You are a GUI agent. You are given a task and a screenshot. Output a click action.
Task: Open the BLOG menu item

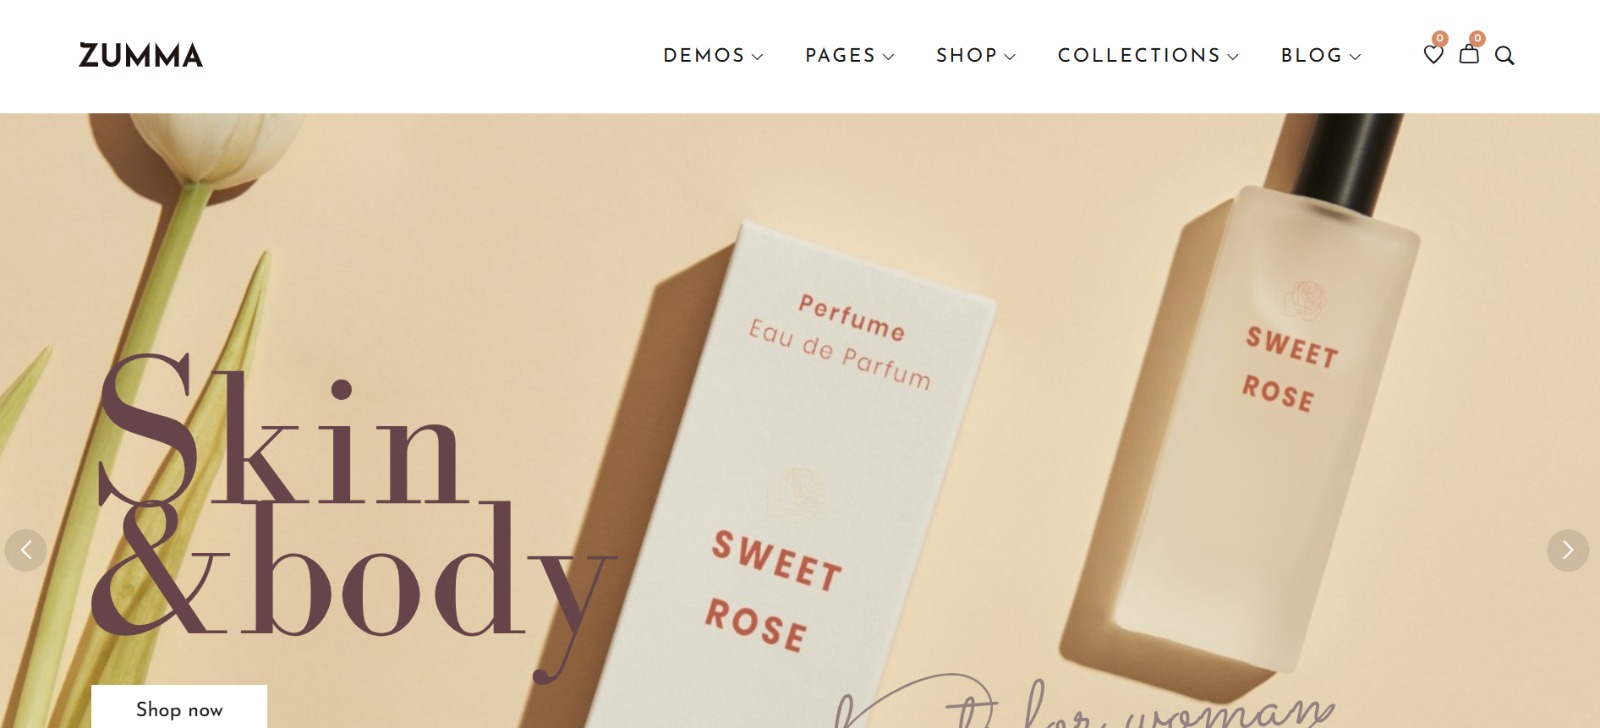pyautogui.click(x=1312, y=56)
